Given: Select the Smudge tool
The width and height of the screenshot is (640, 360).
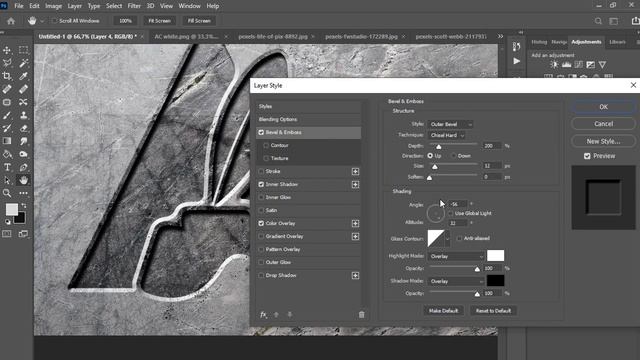Looking at the screenshot, I should coord(23,141).
